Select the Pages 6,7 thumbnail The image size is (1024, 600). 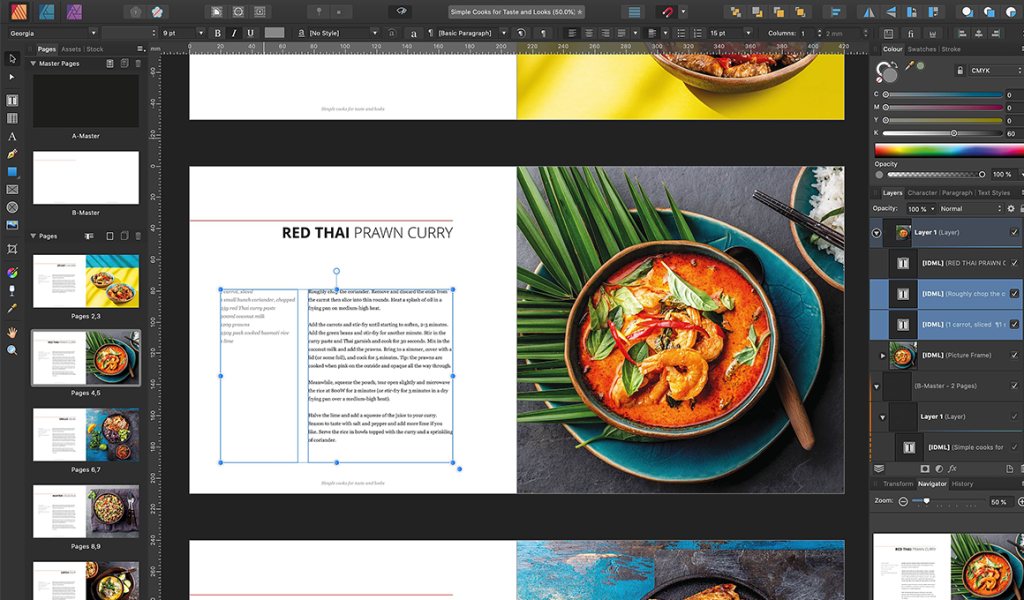pyautogui.click(x=86, y=435)
